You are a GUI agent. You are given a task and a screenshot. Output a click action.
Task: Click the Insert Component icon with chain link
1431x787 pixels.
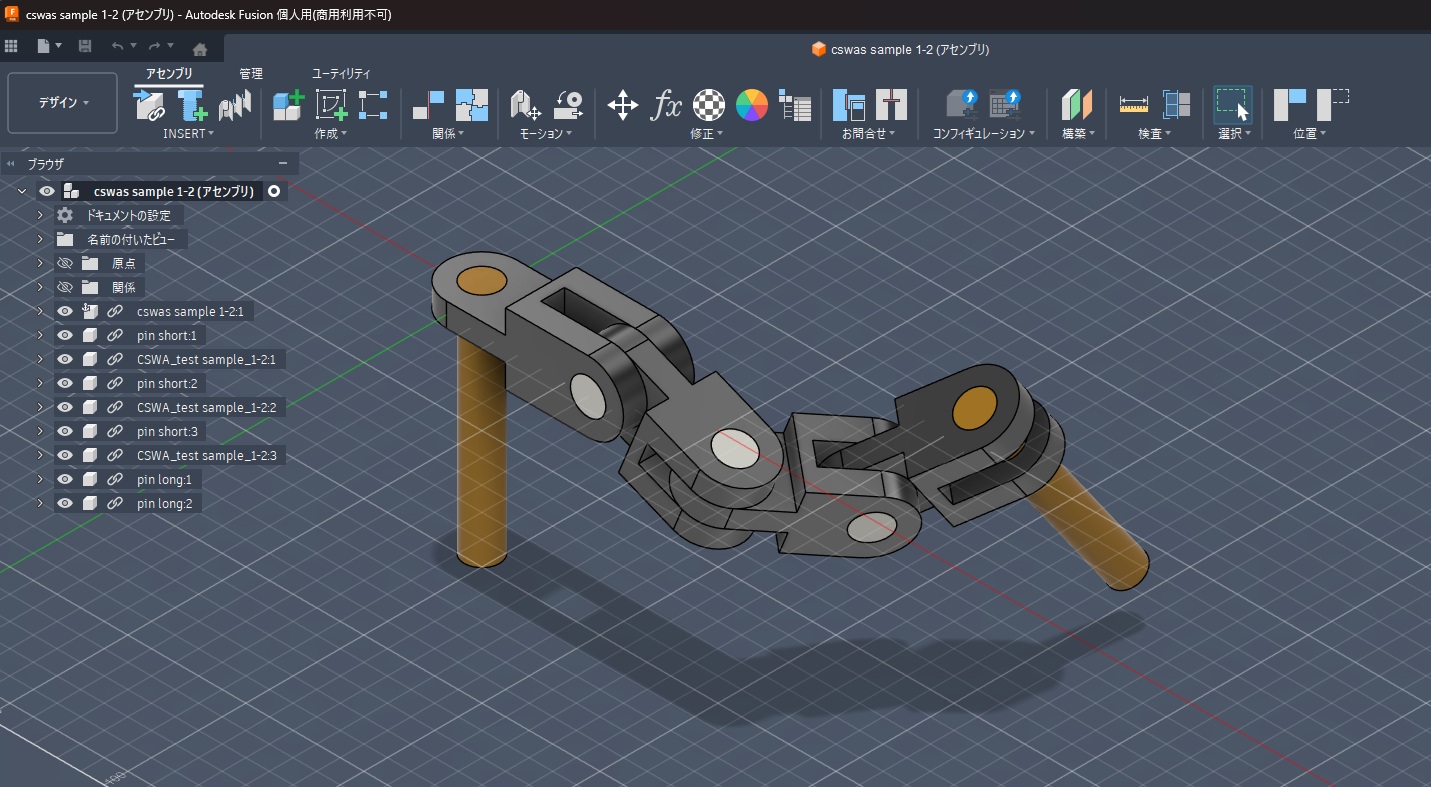click(149, 105)
